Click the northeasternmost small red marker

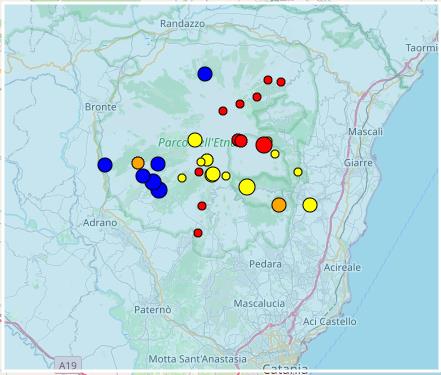coord(281,82)
